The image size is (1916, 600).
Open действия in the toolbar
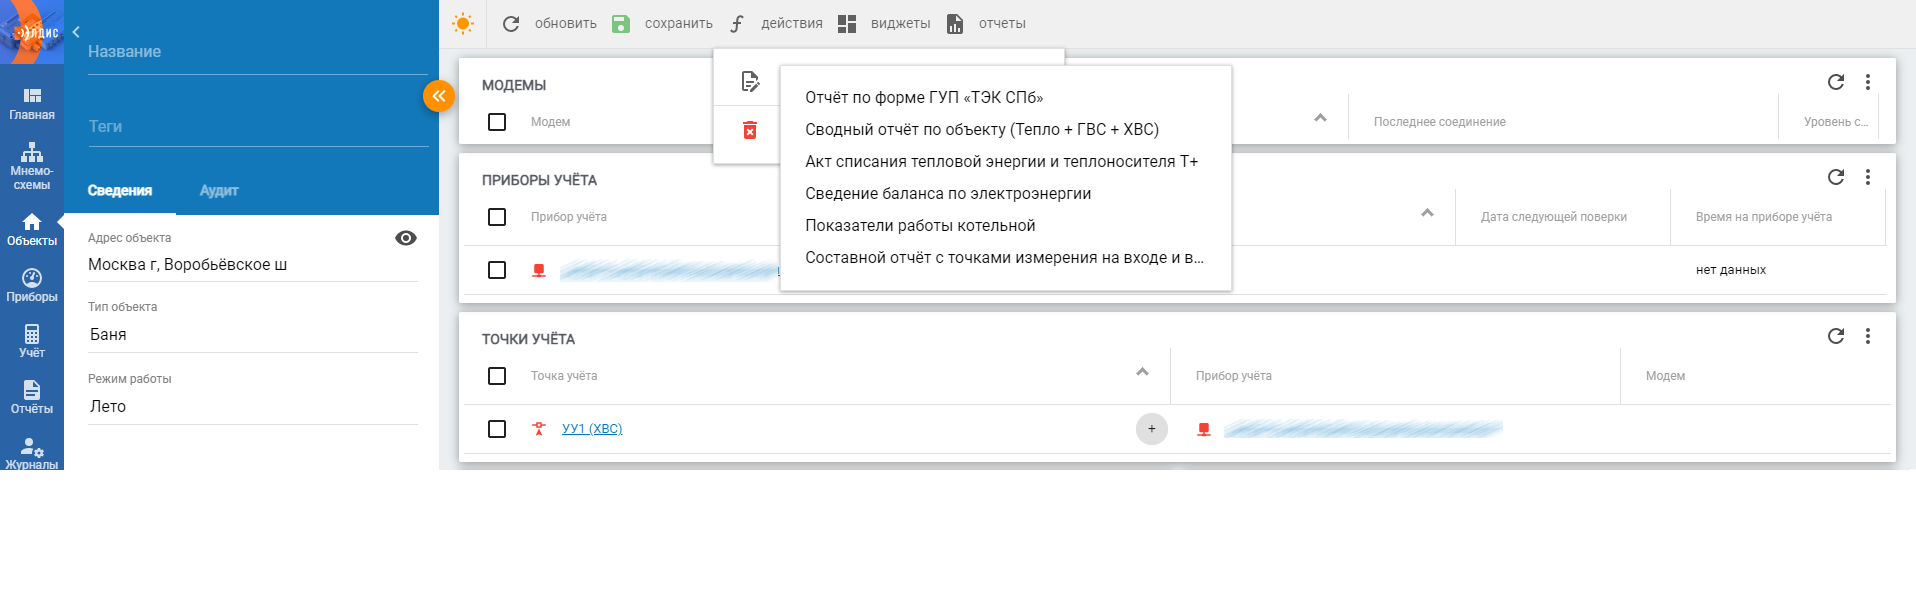(x=792, y=23)
